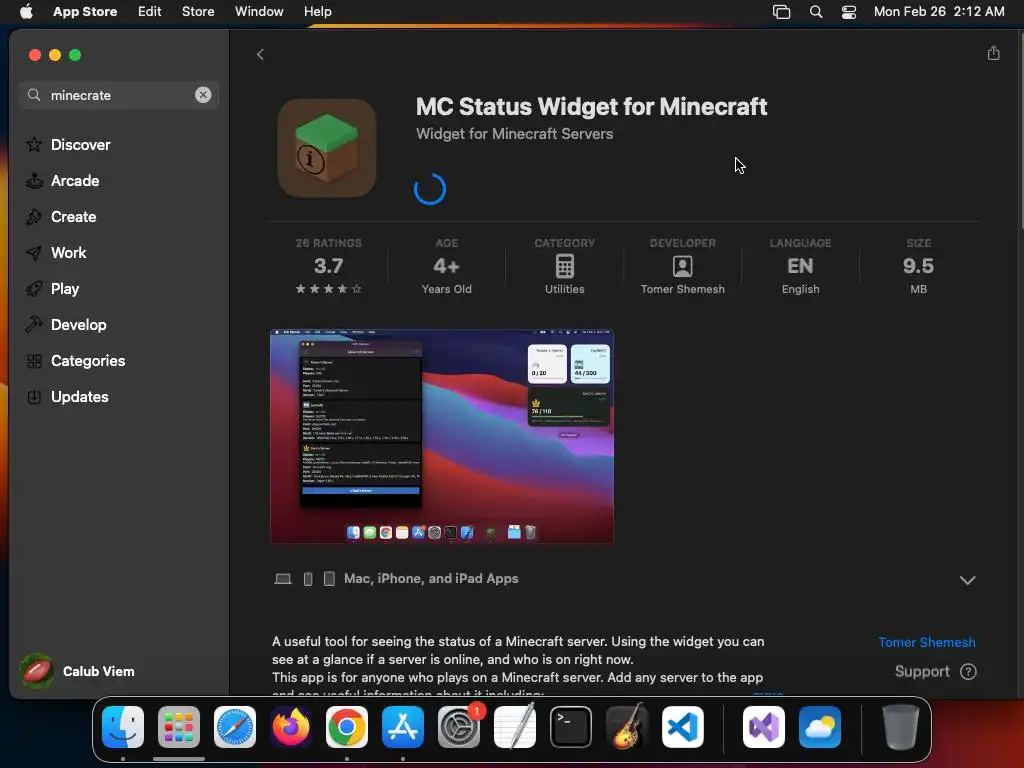This screenshot has width=1024, height=768.
Task: Click the download progress spinner
Action: 430,189
